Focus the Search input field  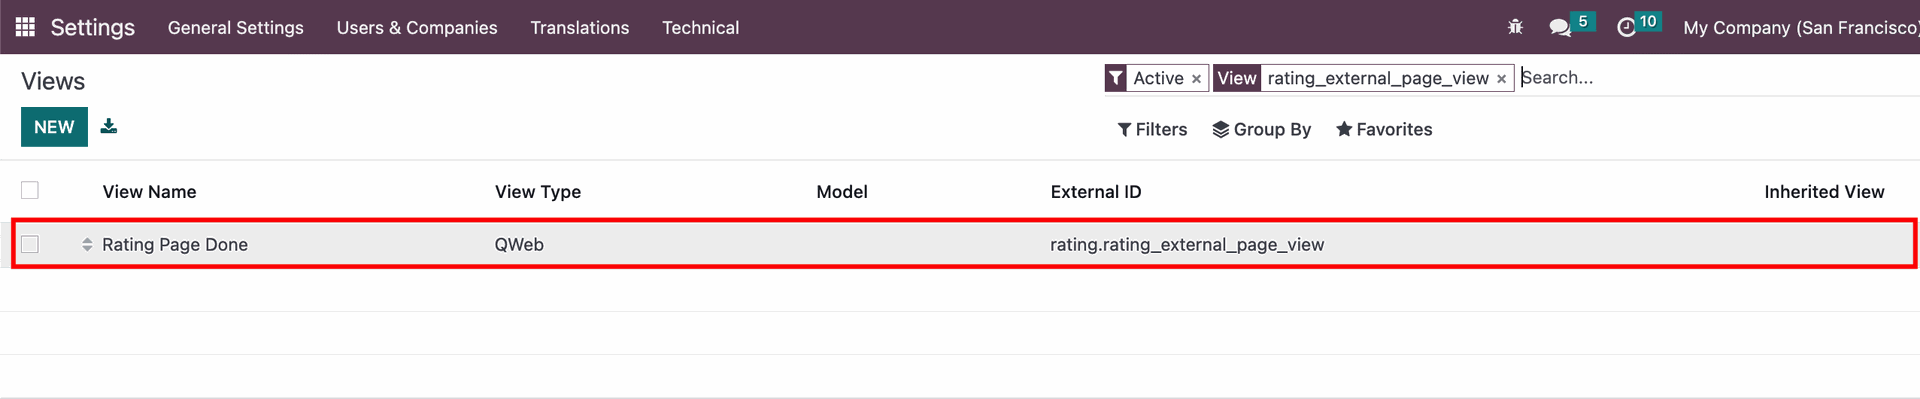(1715, 78)
